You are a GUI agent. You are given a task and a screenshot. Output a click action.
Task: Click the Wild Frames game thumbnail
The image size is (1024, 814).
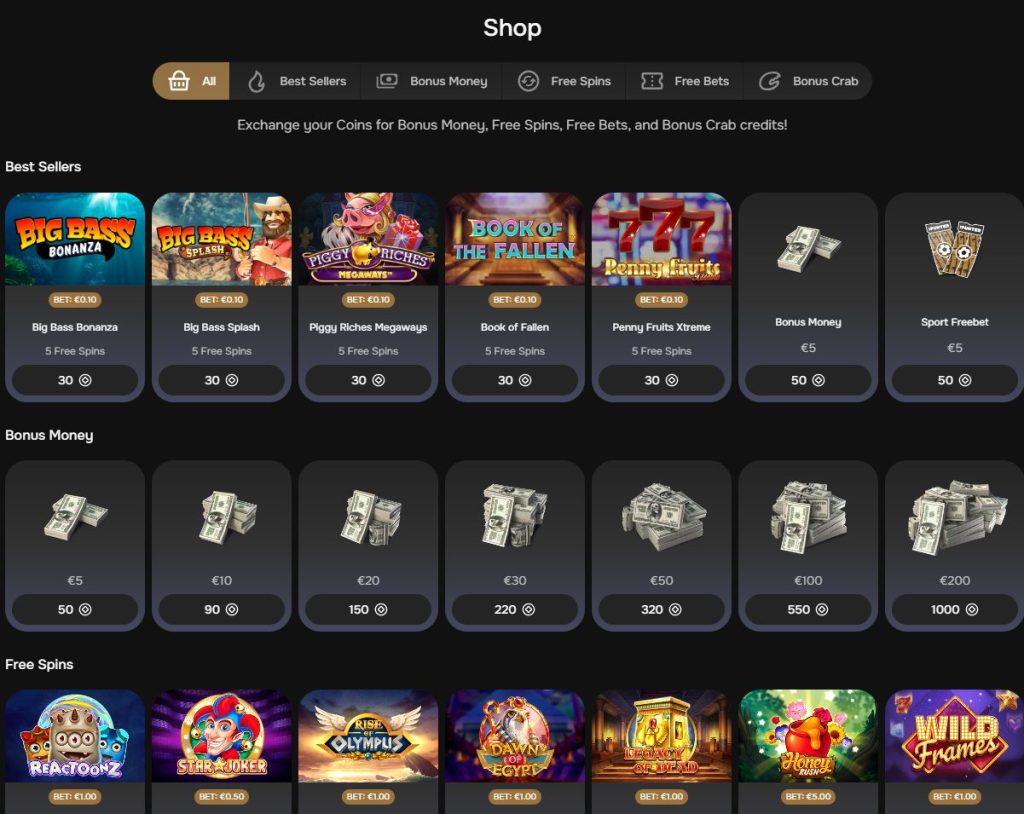click(x=954, y=736)
